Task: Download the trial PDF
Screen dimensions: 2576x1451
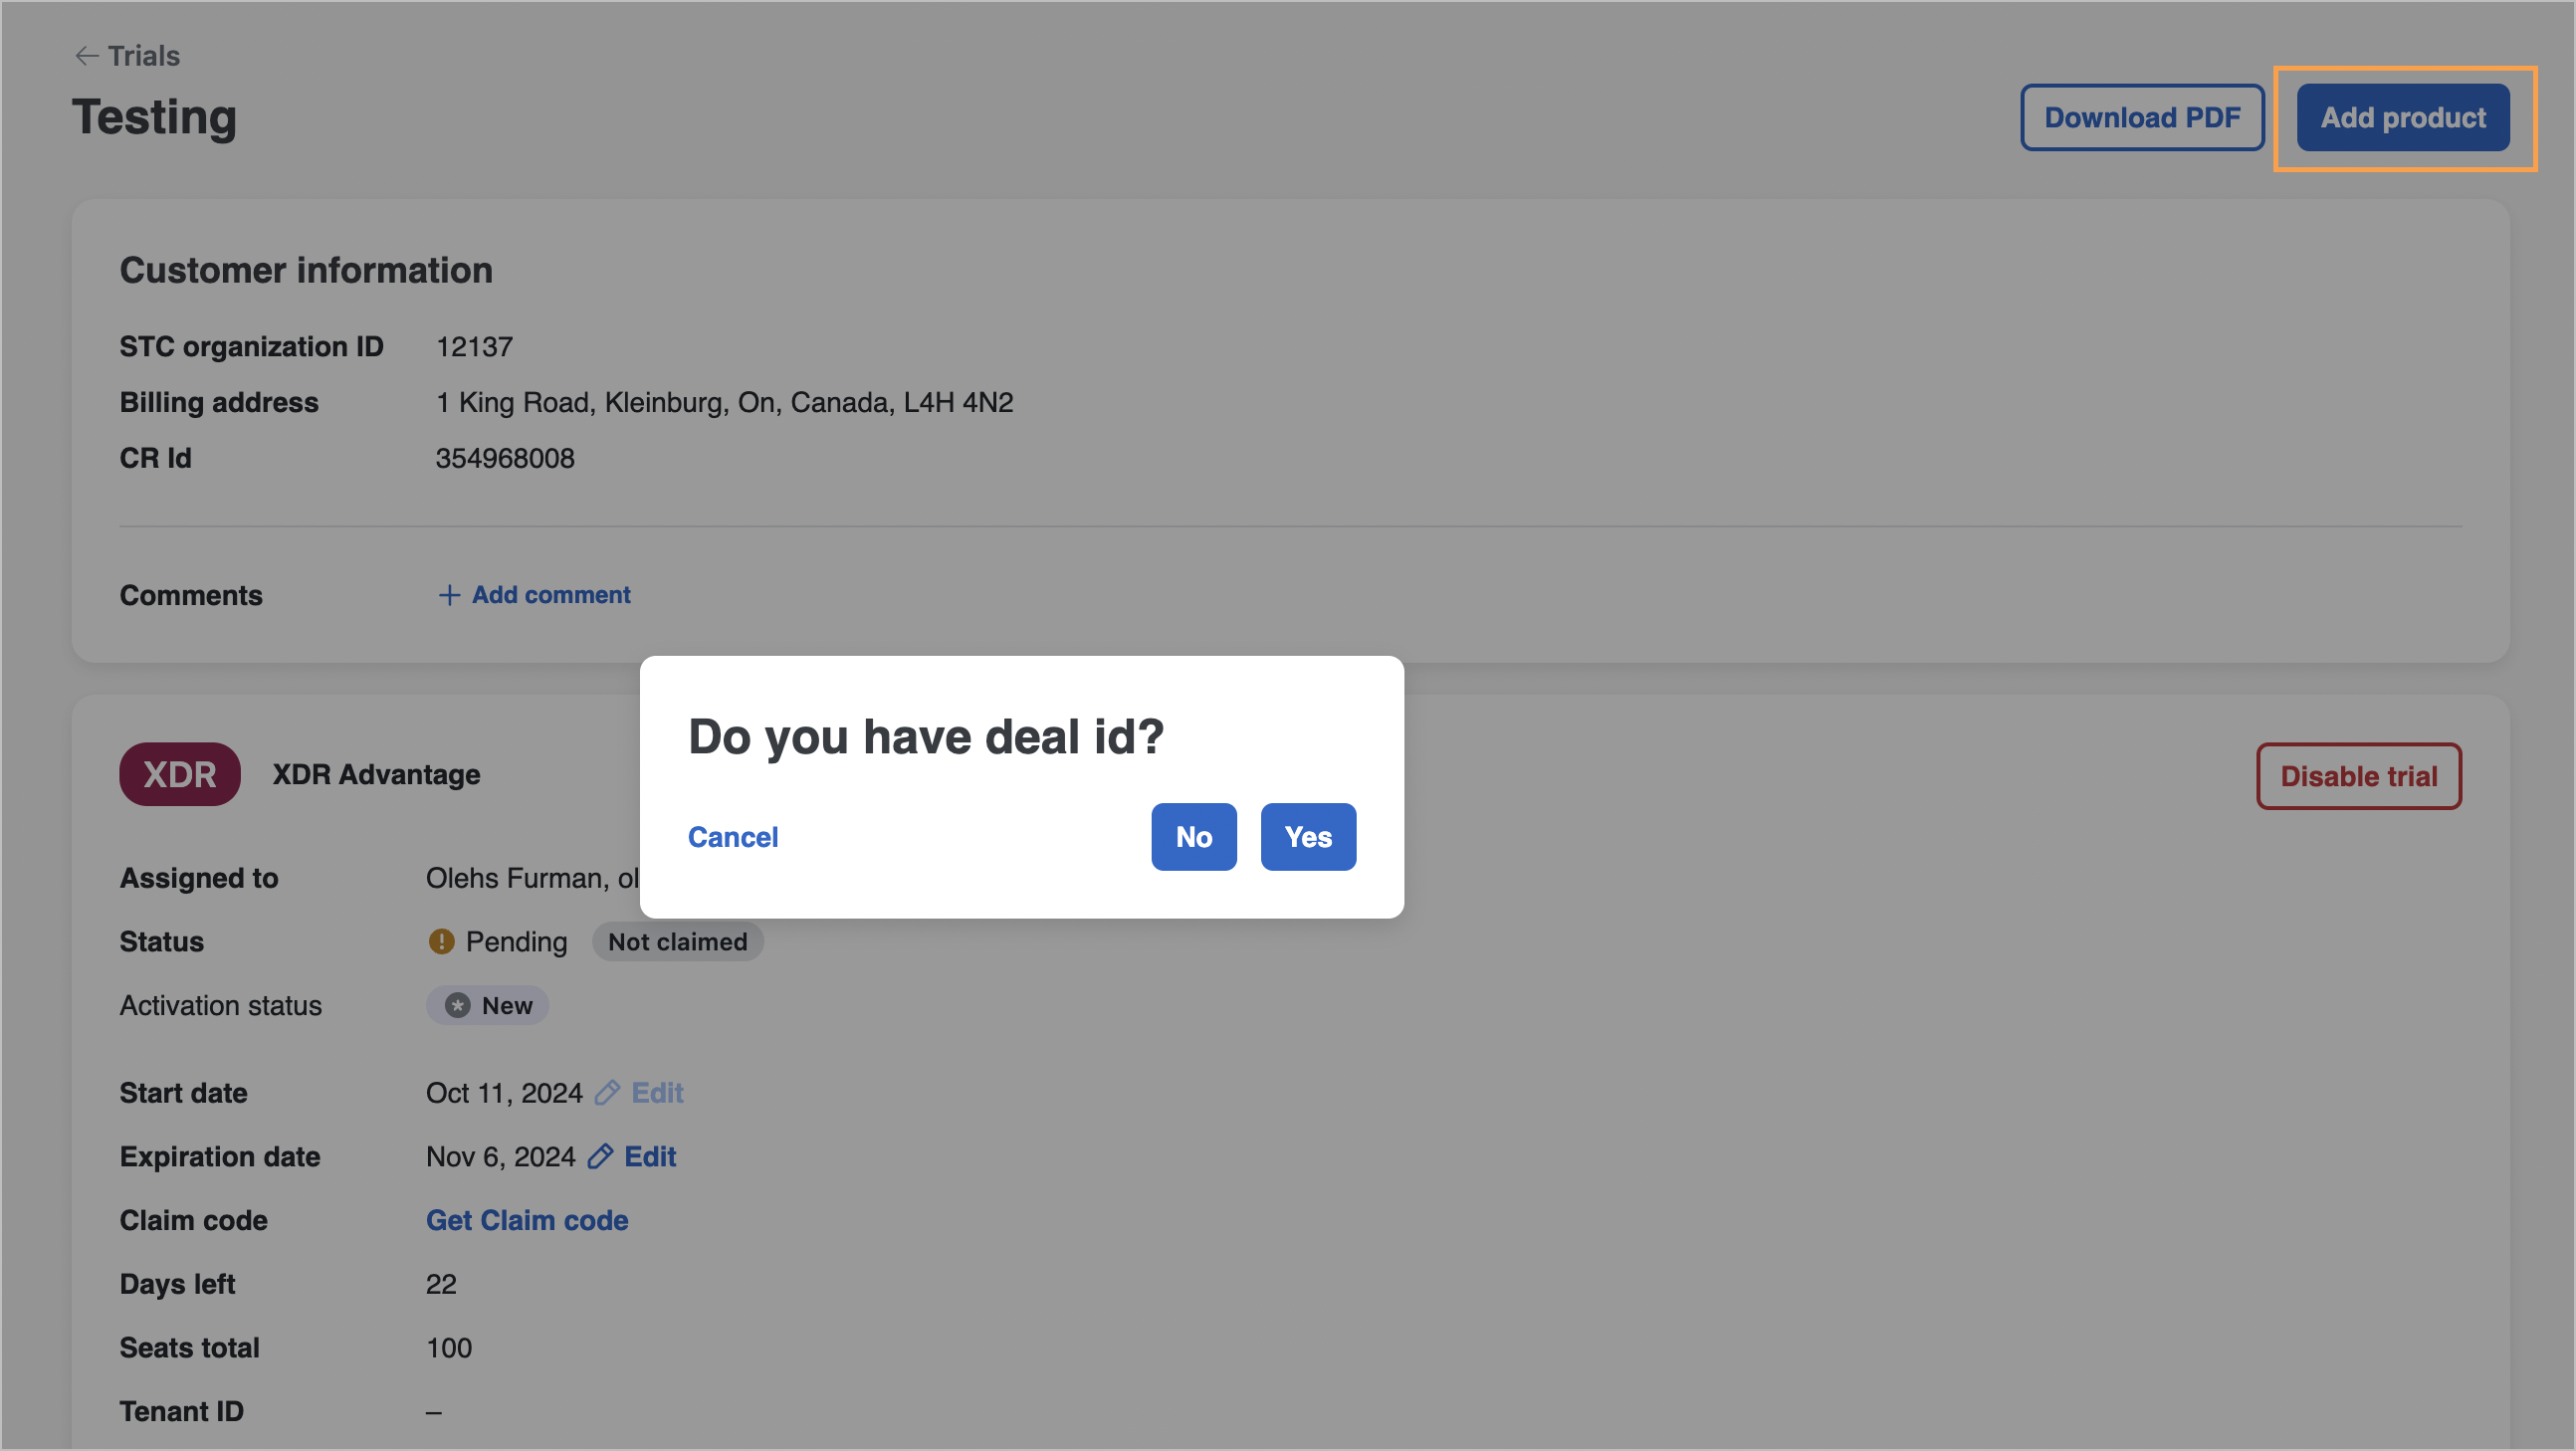Action: (x=2142, y=118)
